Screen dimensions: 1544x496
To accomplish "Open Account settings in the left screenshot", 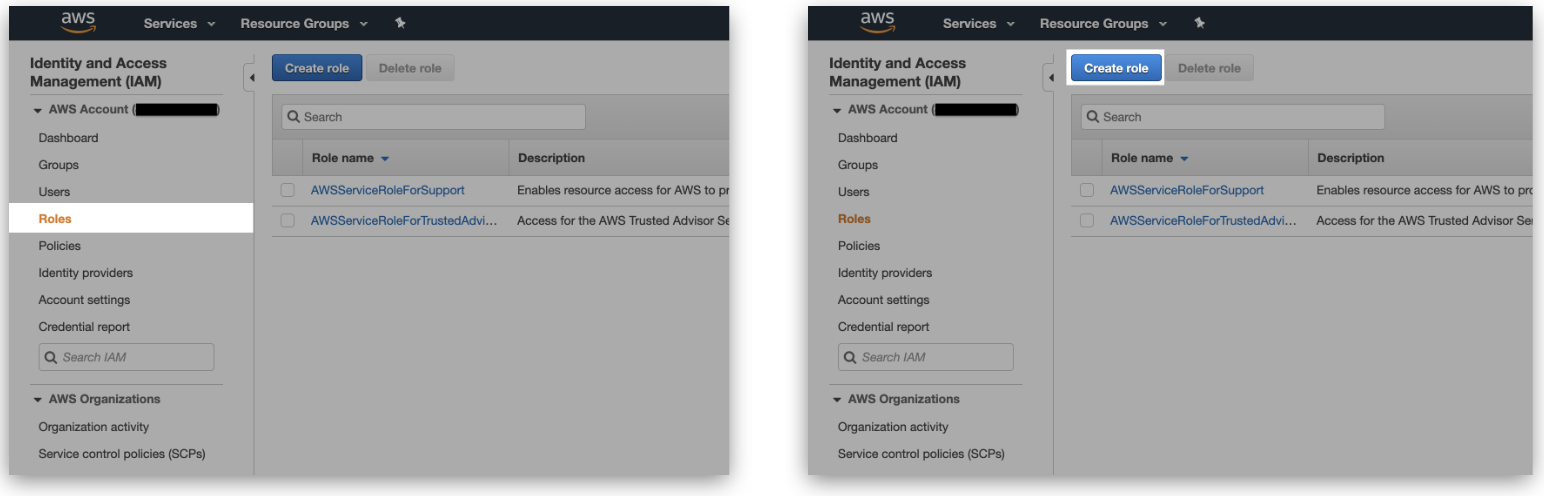I will tap(84, 300).
